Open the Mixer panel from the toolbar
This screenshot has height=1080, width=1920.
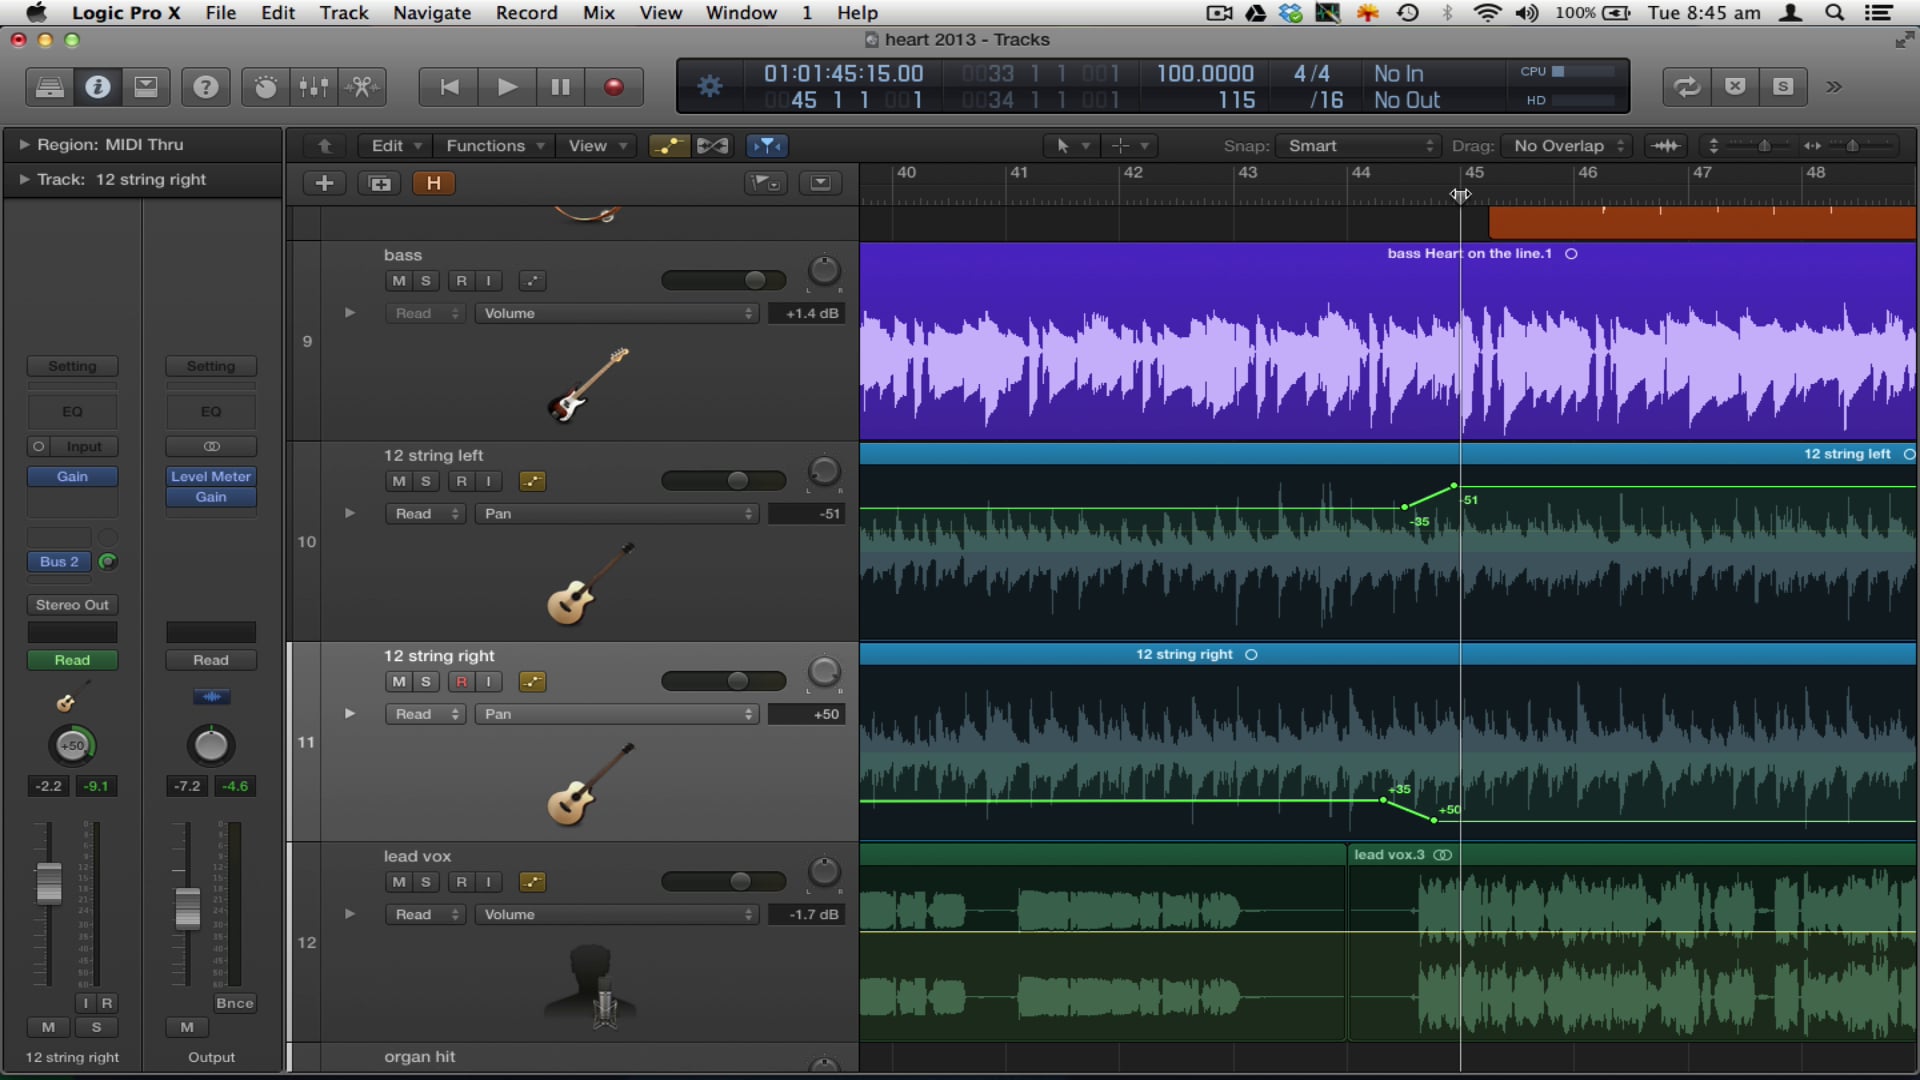[313, 87]
